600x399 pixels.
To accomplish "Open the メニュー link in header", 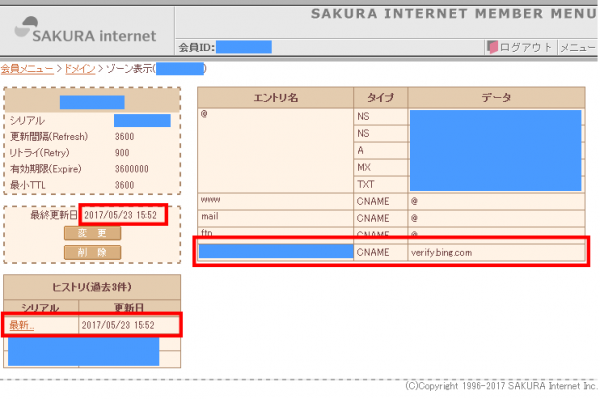I will (577, 47).
